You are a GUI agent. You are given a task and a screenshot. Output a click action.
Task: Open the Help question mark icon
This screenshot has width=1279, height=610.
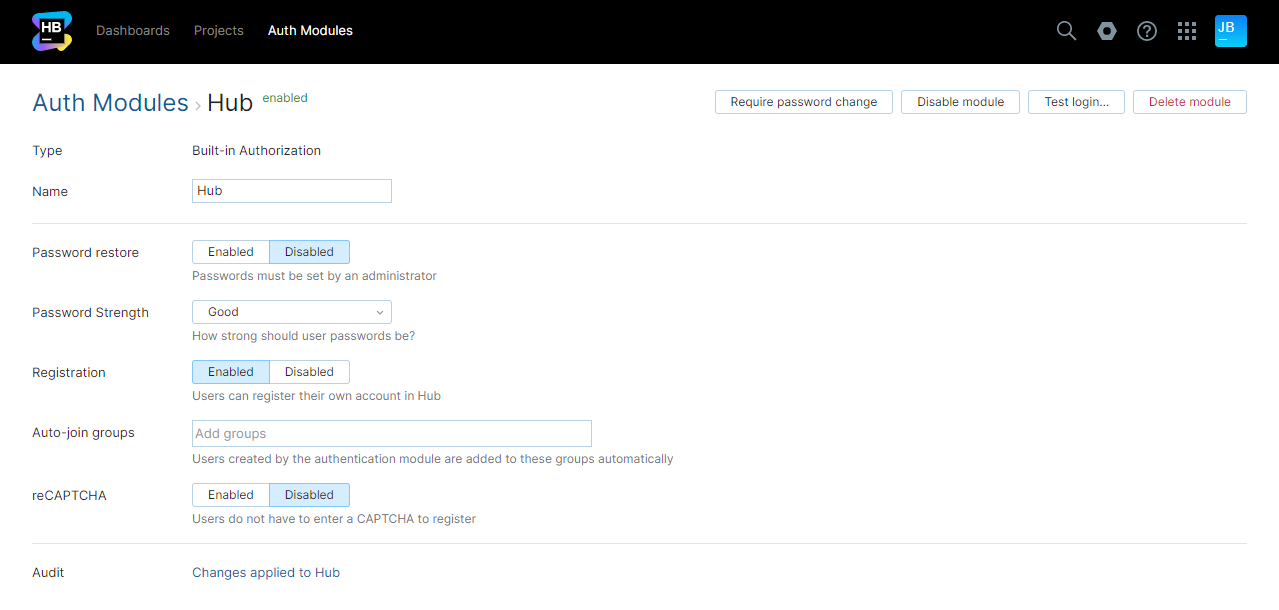click(1146, 31)
